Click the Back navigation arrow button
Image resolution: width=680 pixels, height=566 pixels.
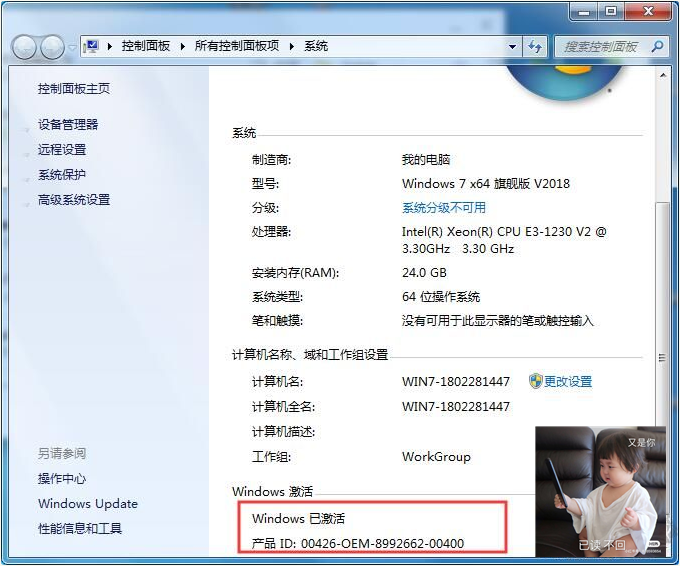pos(25,47)
